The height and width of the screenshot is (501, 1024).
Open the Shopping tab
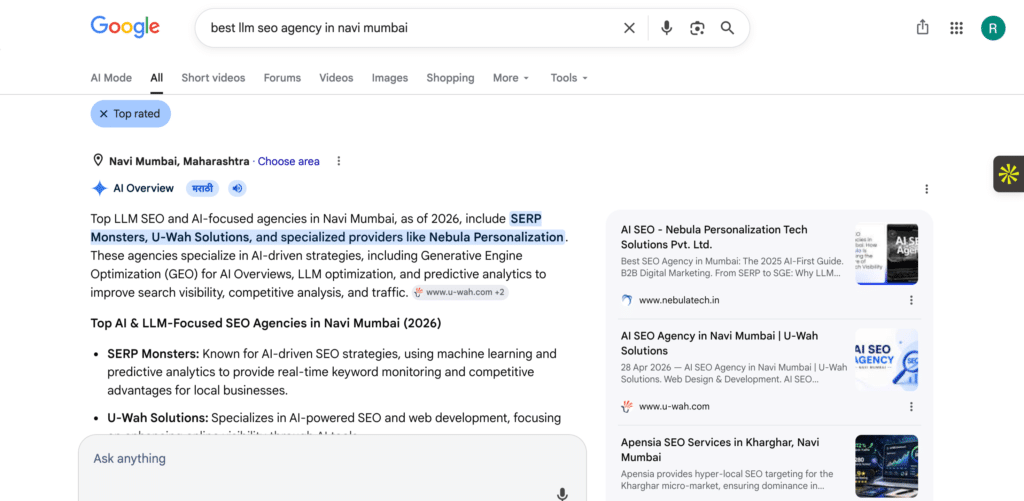451,78
